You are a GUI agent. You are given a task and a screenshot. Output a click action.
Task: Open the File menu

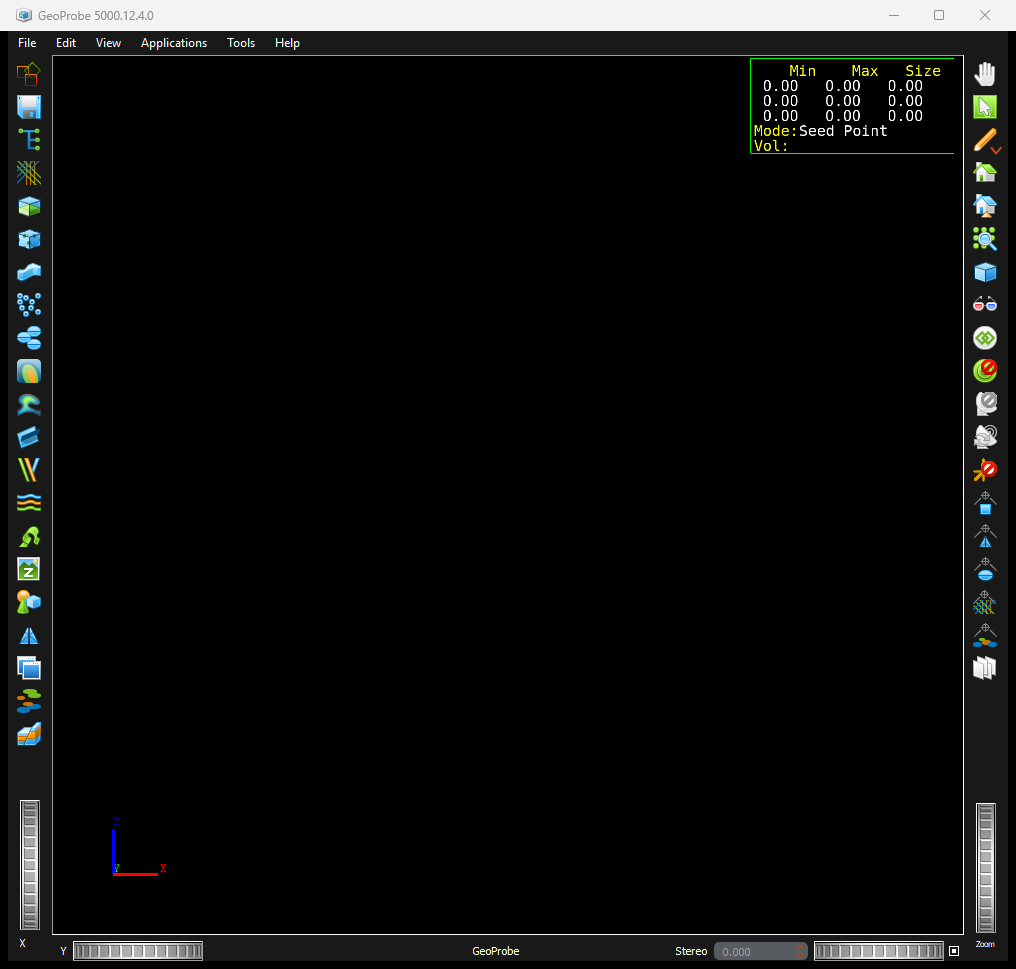(27, 43)
